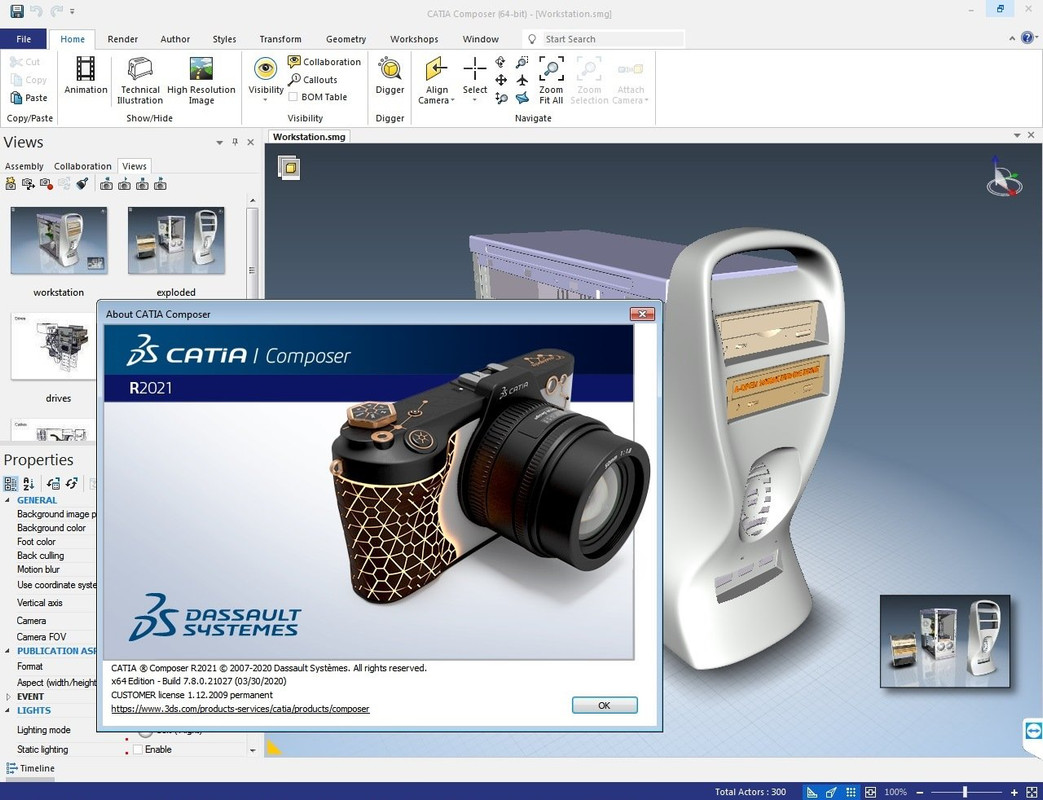Open the document tab list dropdown arrow

point(1016,135)
